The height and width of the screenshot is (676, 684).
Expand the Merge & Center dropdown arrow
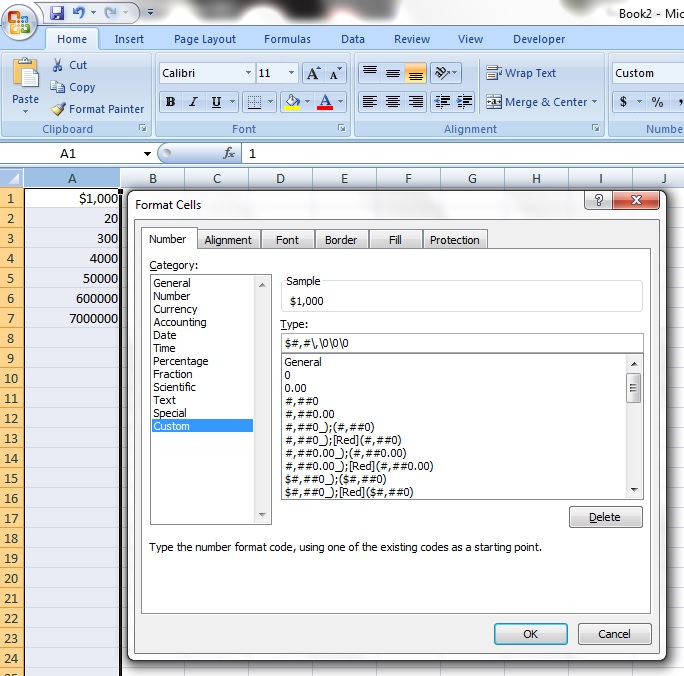click(595, 102)
